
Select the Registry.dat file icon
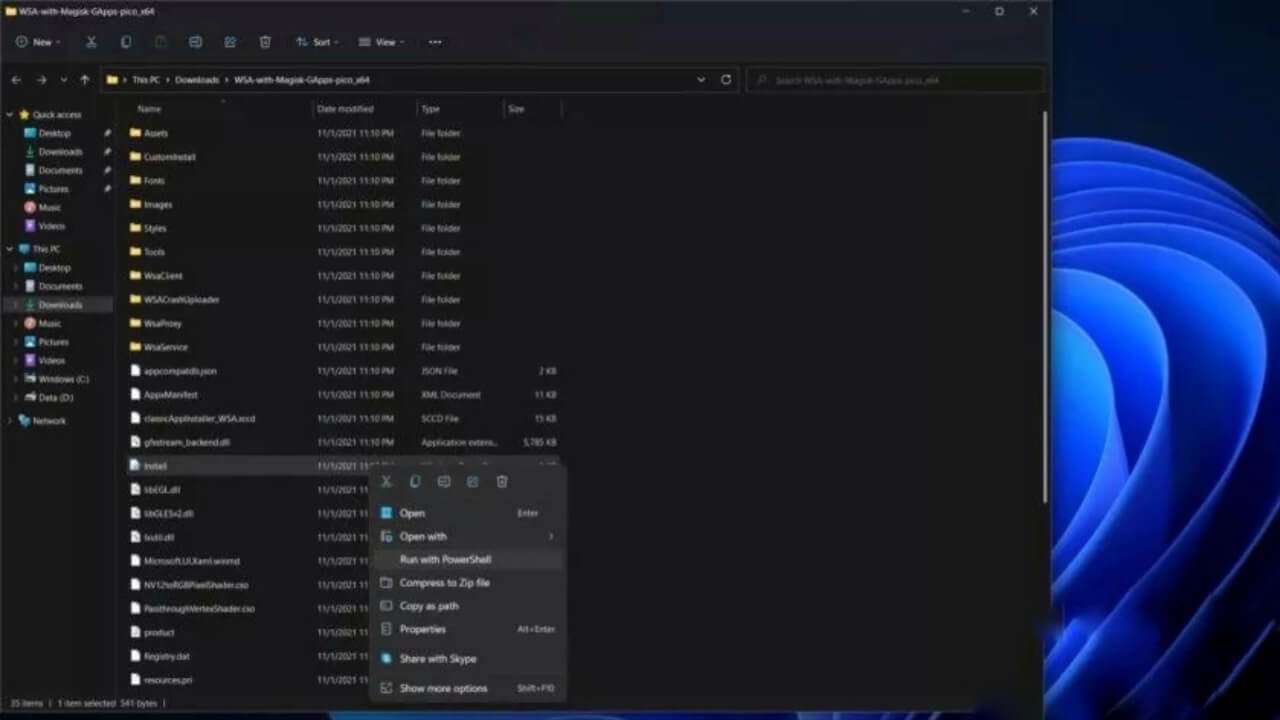pyautogui.click(x=136, y=656)
